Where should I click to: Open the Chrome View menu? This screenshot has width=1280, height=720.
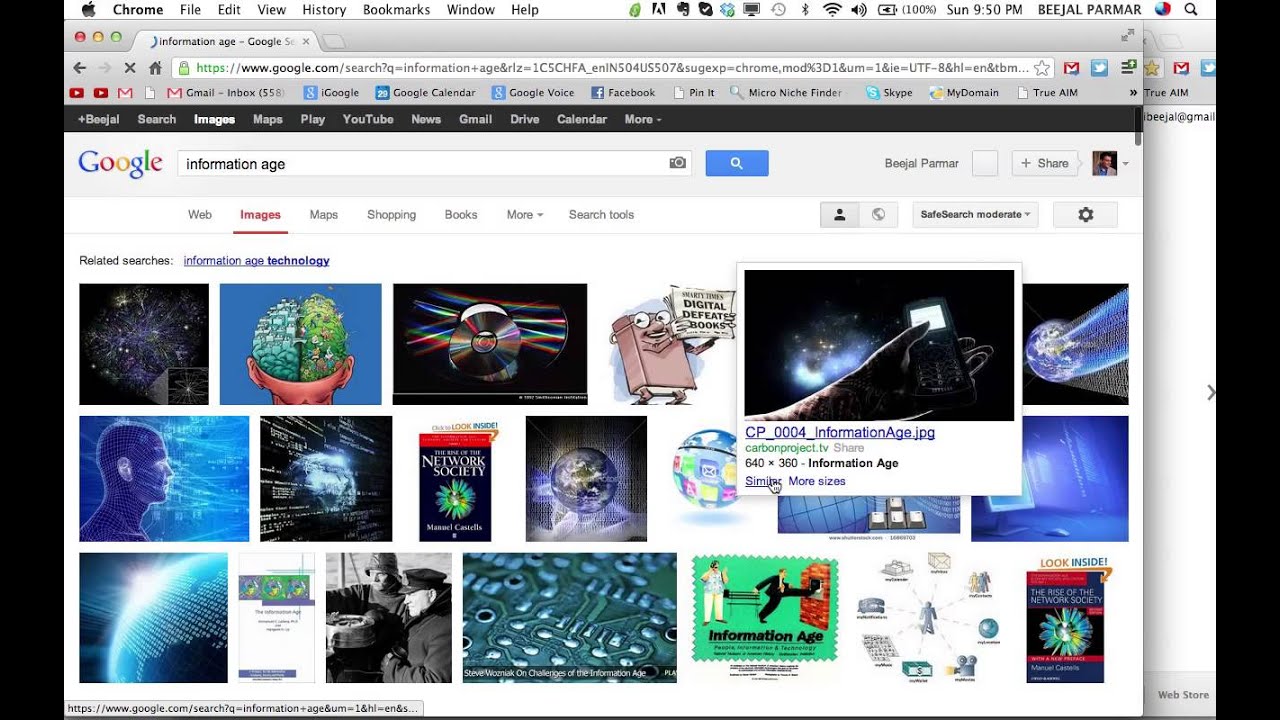(x=271, y=10)
